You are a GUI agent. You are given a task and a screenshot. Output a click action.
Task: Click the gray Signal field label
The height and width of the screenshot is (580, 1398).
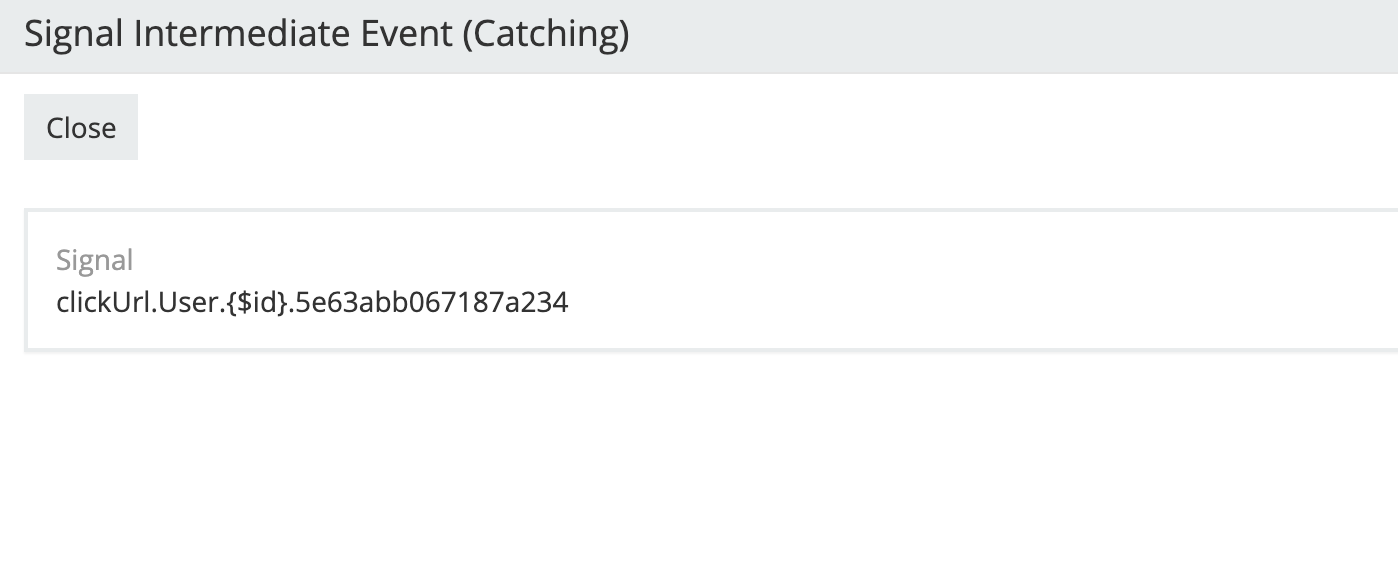(94, 260)
